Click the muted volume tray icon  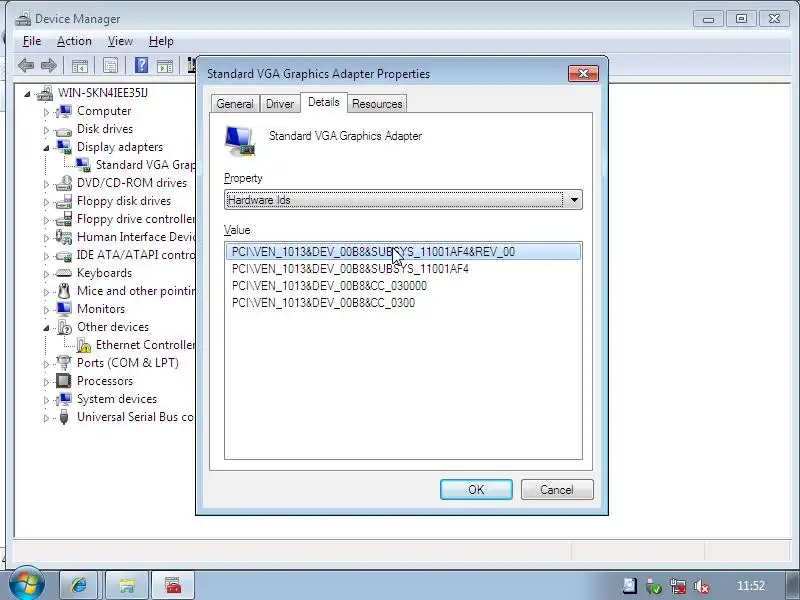(702, 586)
